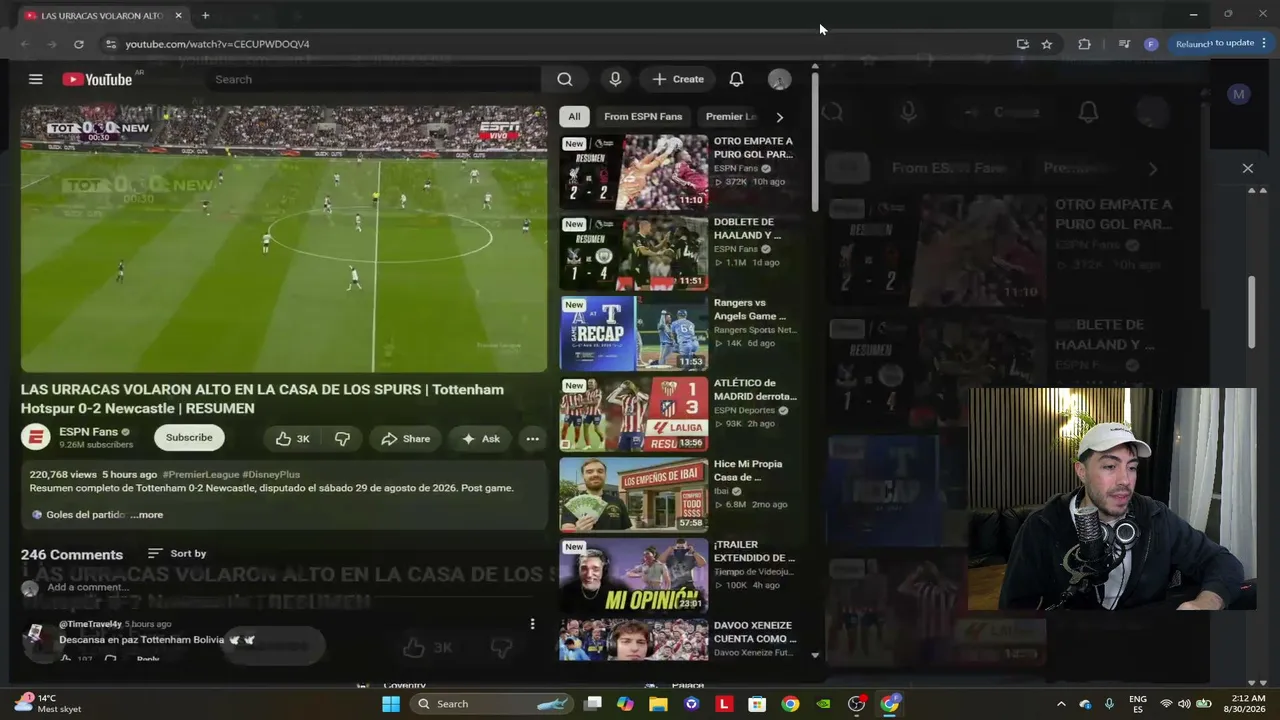
Task: Open a new Chrome tab
Action: point(205,16)
